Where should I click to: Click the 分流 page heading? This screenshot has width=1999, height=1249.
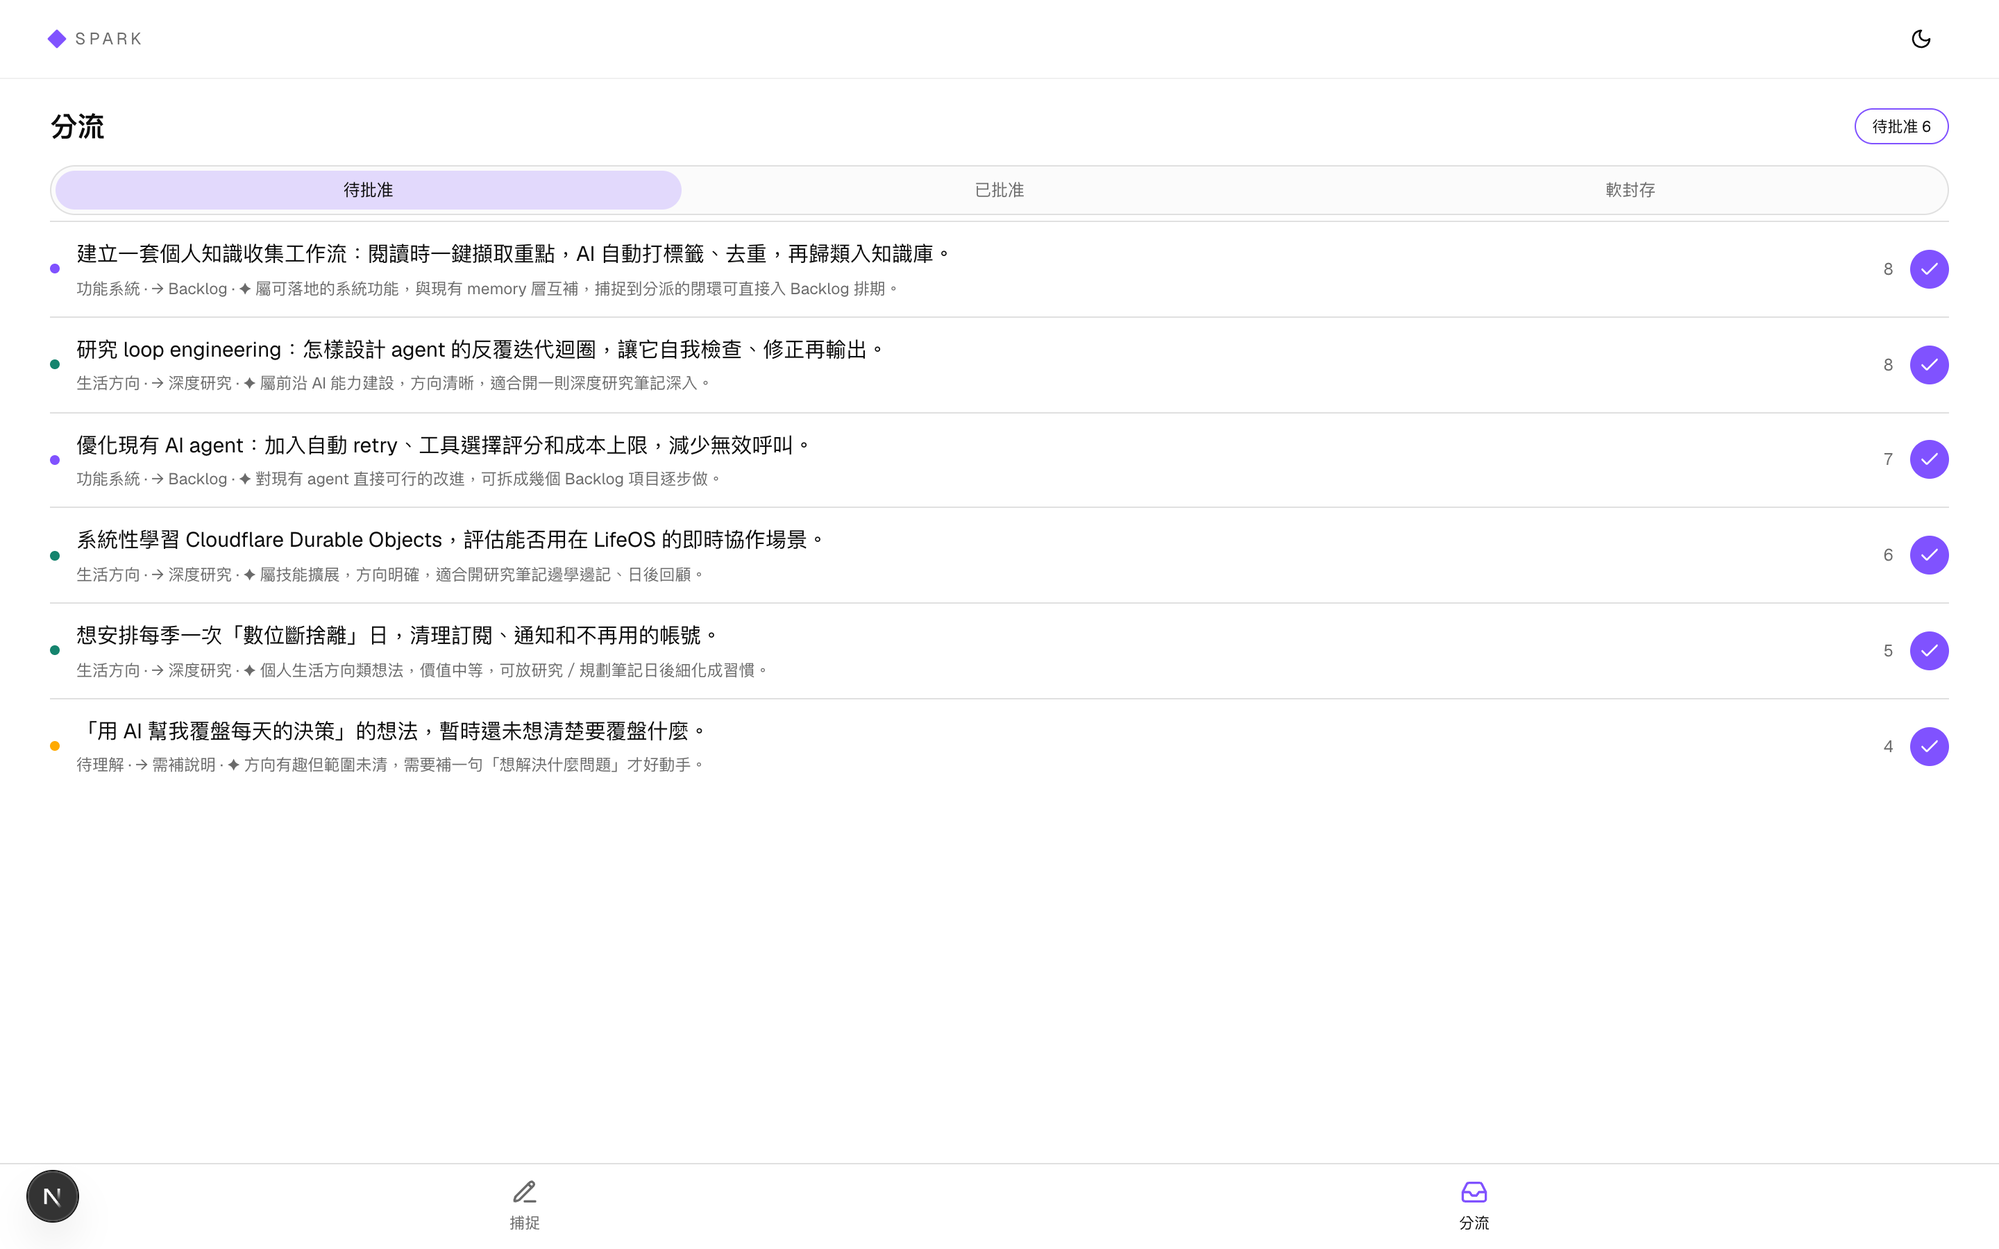point(78,127)
